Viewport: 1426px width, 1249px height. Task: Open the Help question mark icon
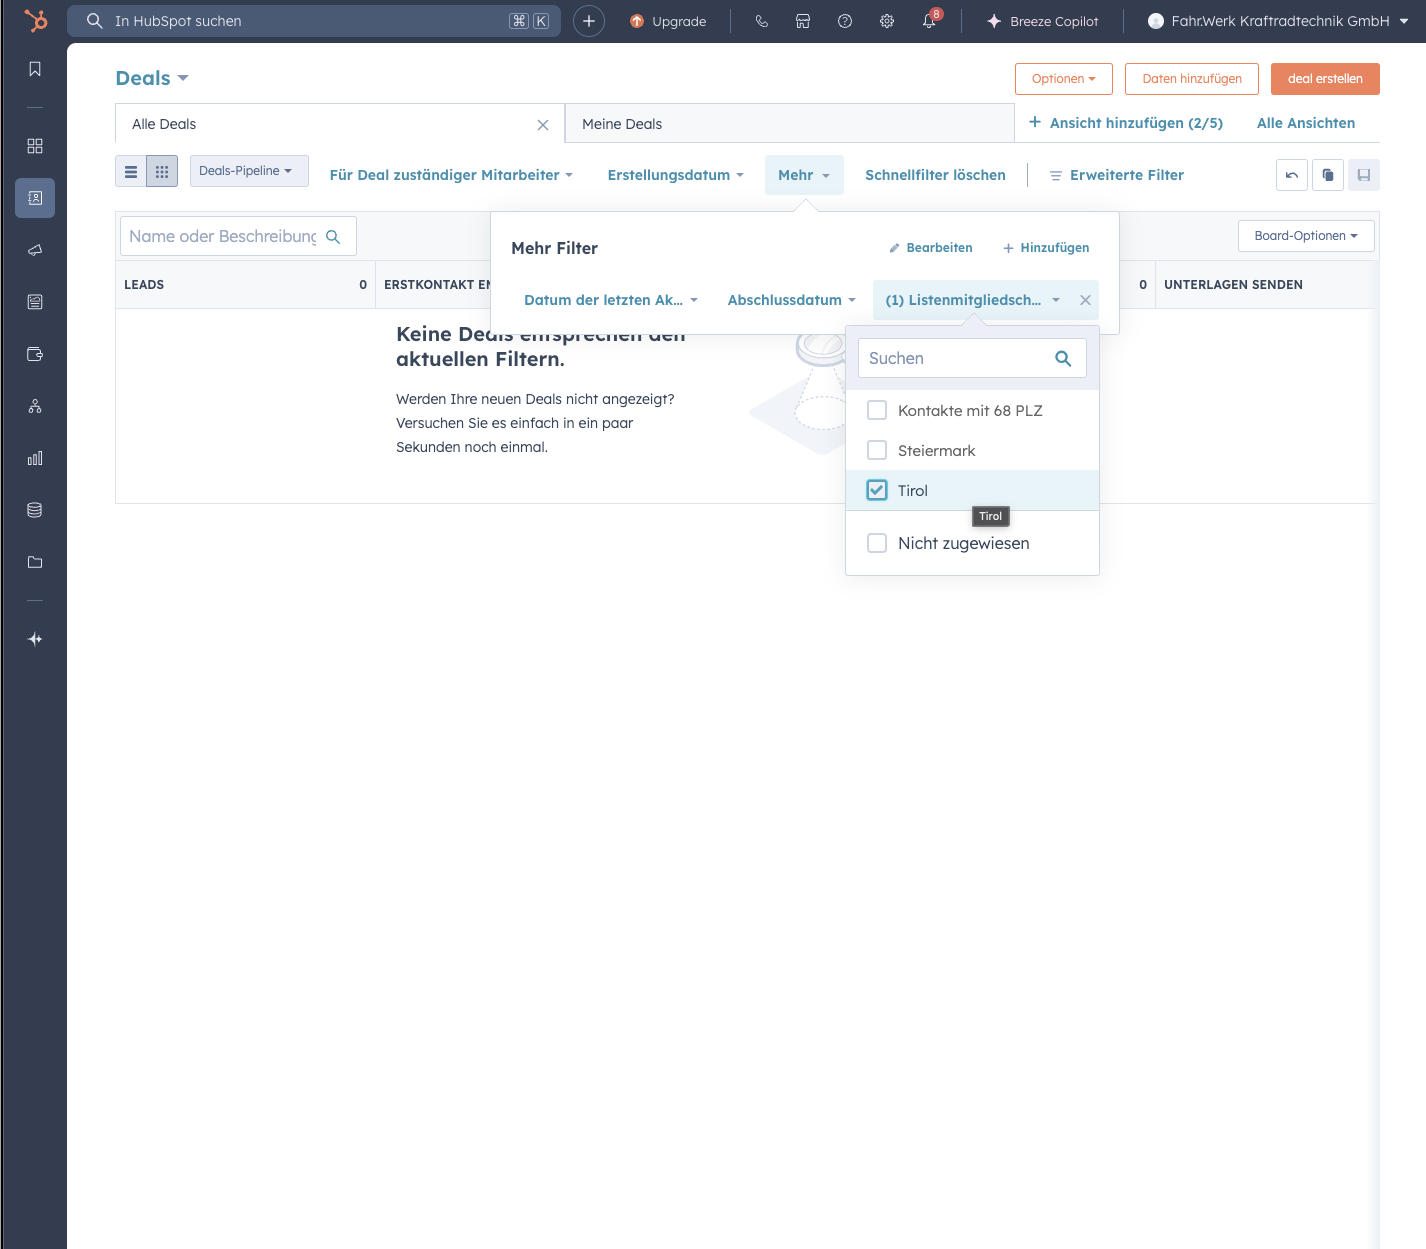[x=844, y=21]
